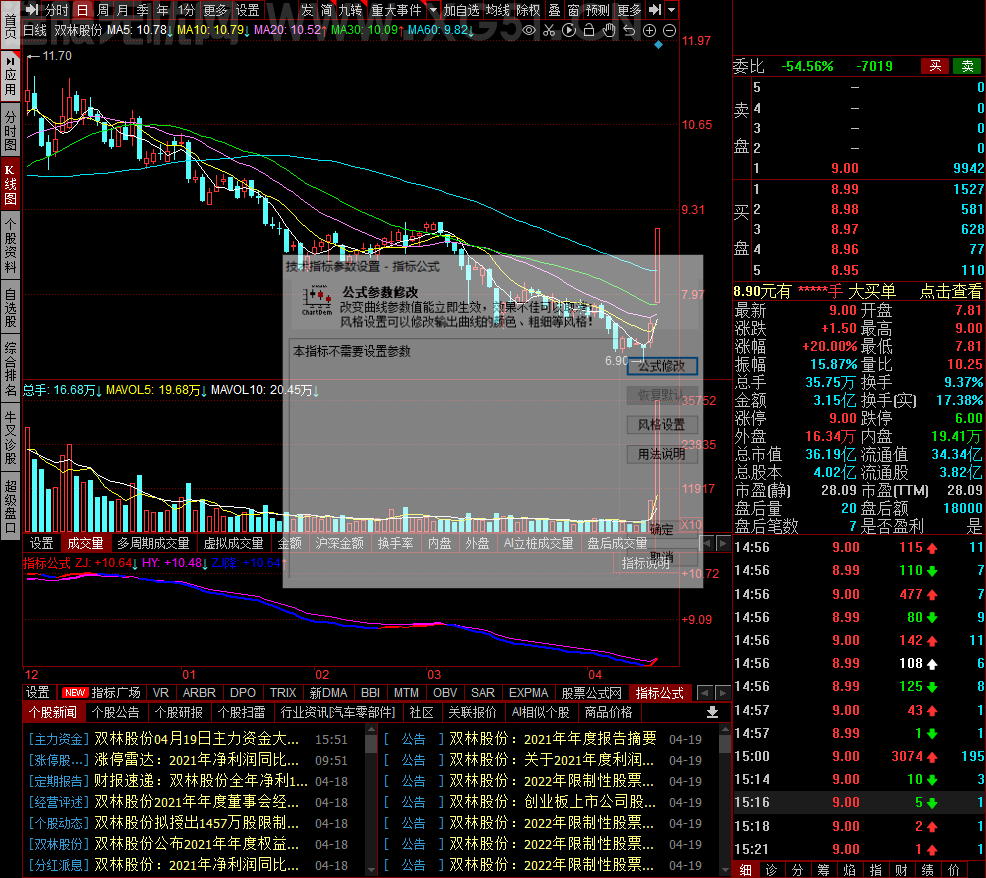This screenshot has width=986, height=878.
Task: Select the EXPMA indicator tab
Action: point(528,692)
